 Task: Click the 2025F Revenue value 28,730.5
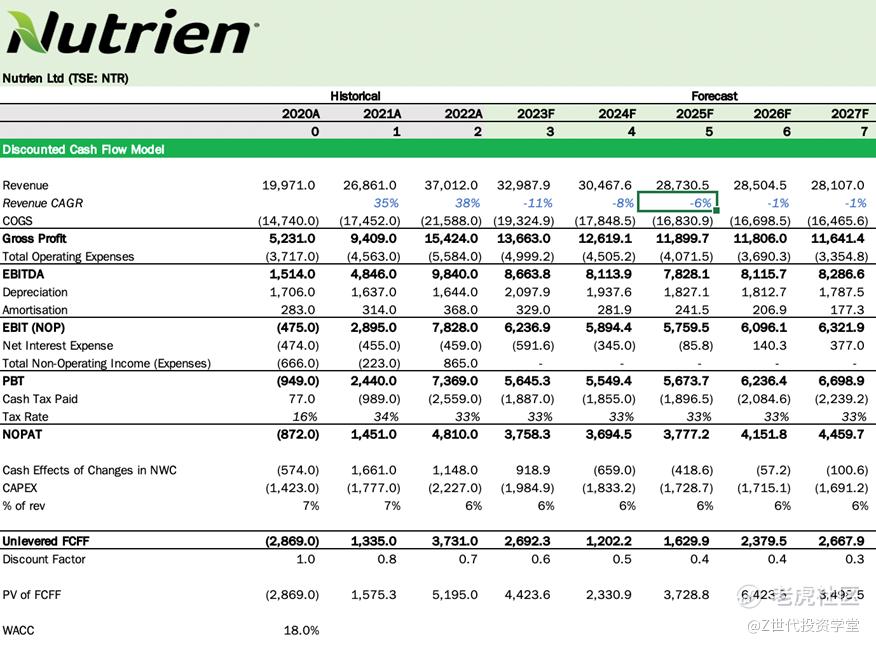click(x=682, y=185)
